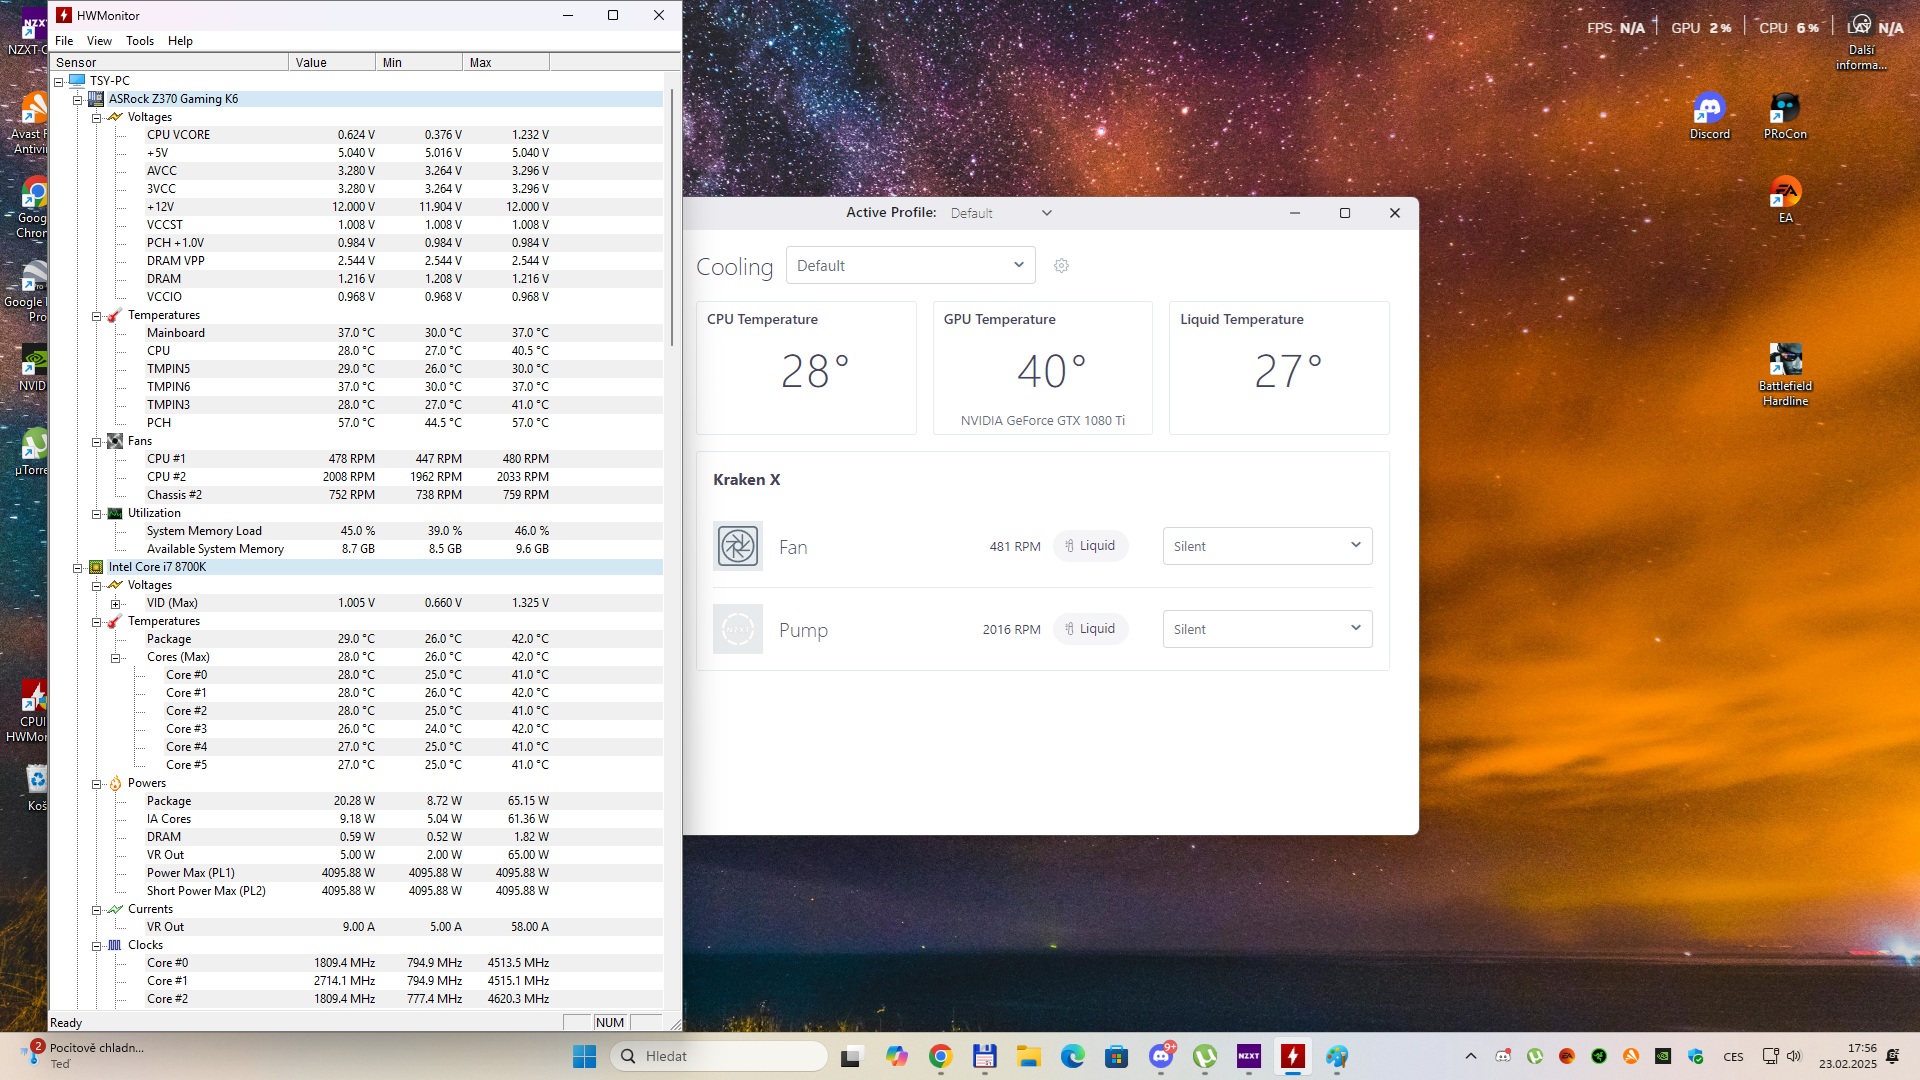Open the Cooling settings gear icon
This screenshot has height=1080, width=1920.
1061,266
